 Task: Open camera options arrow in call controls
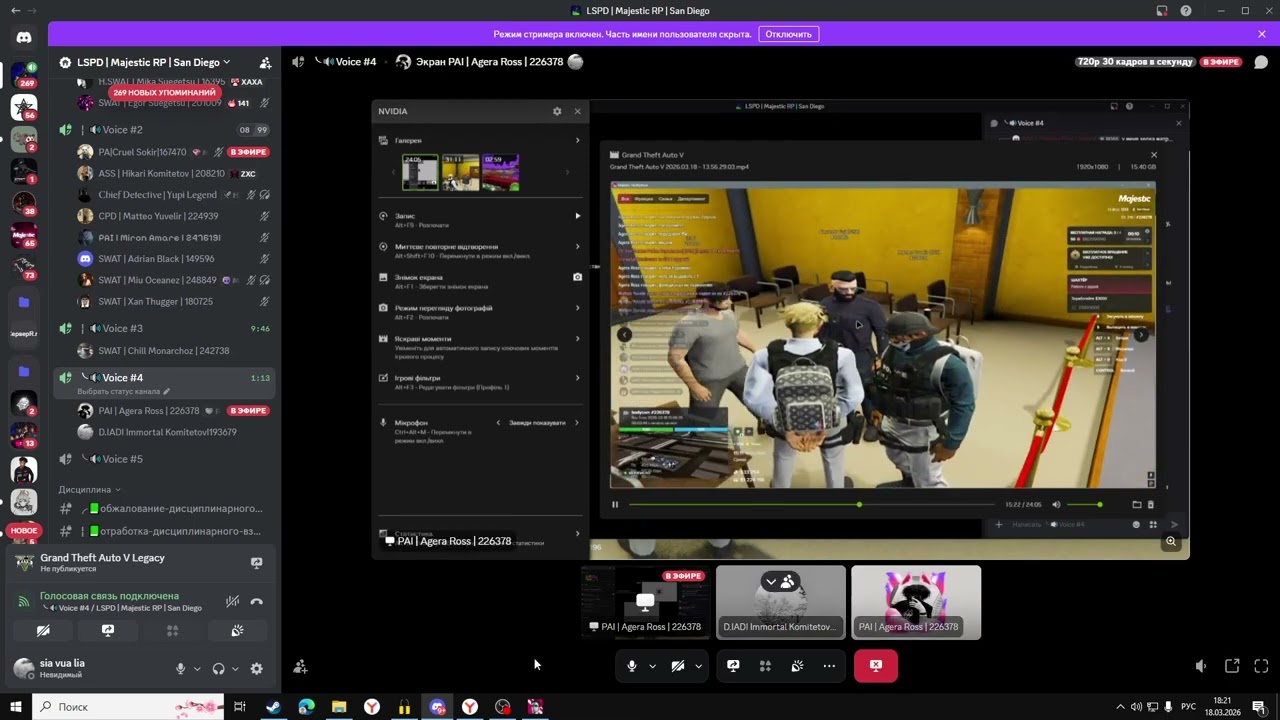(x=698, y=666)
